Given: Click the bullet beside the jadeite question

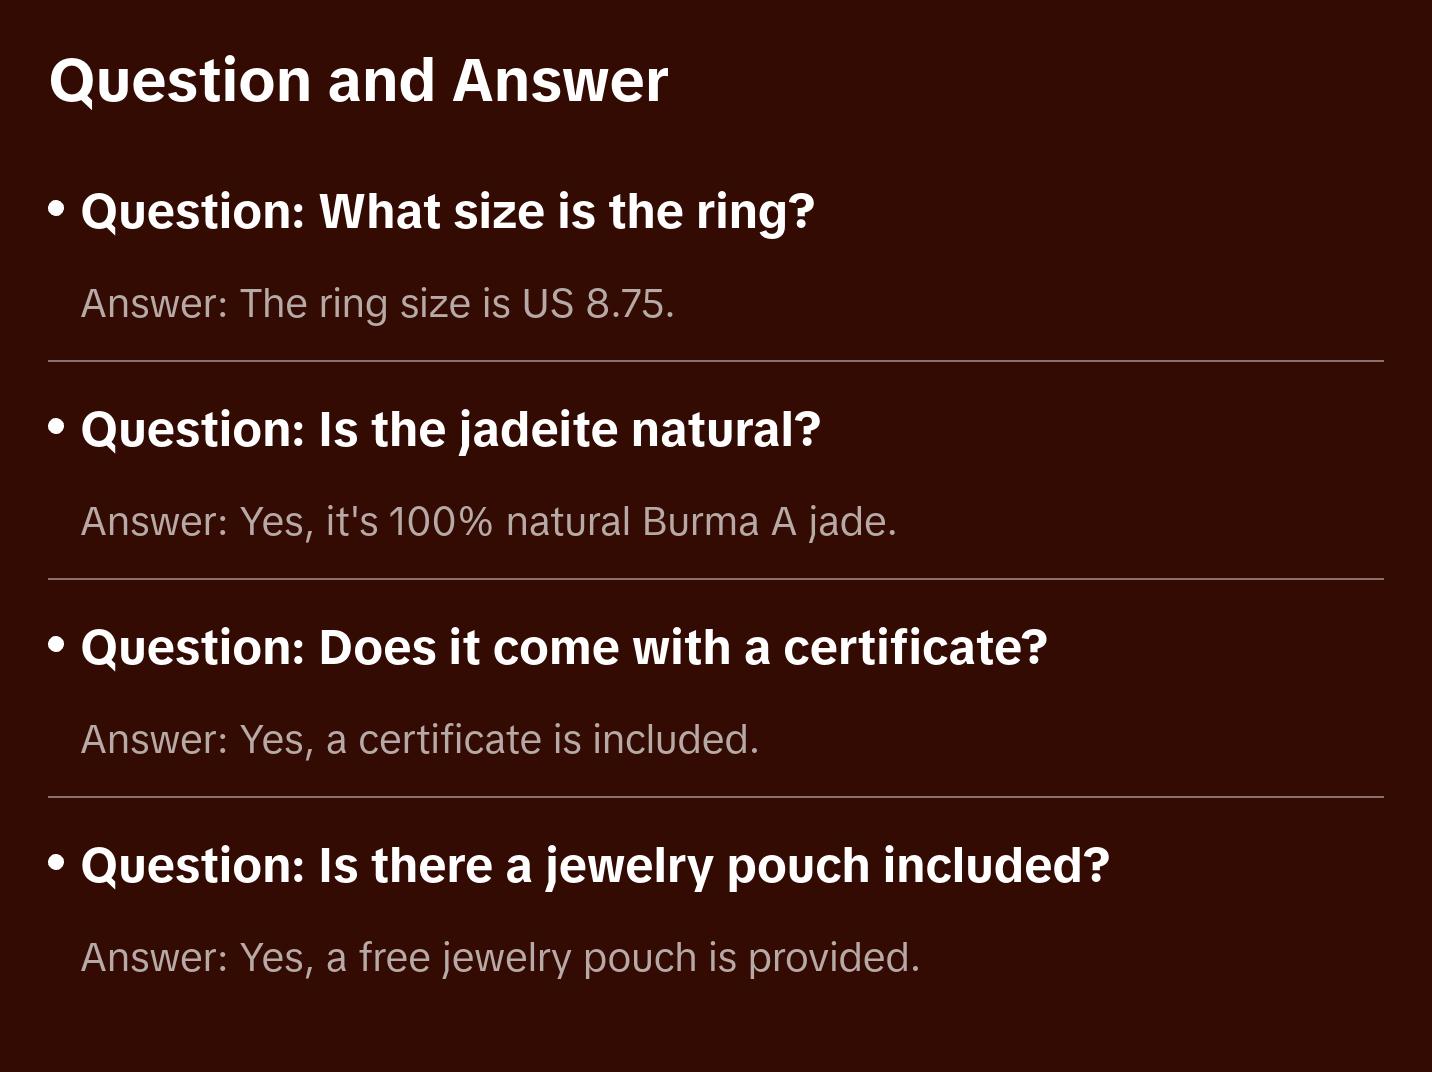Looking at the screenshot, I should coord(57,428).
